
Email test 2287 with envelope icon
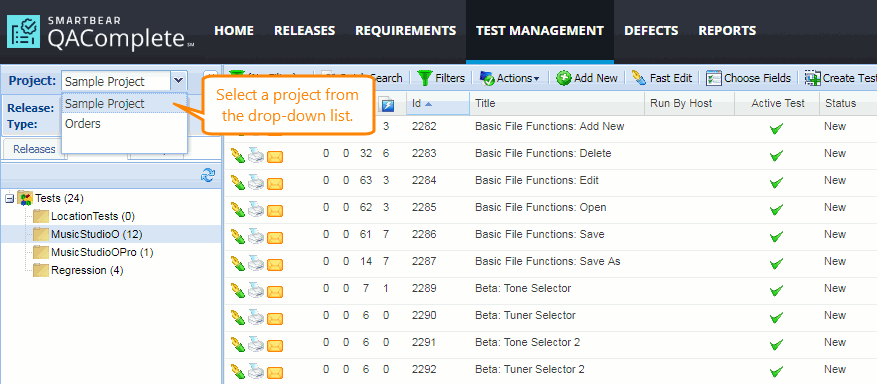[x=275, y=264]
